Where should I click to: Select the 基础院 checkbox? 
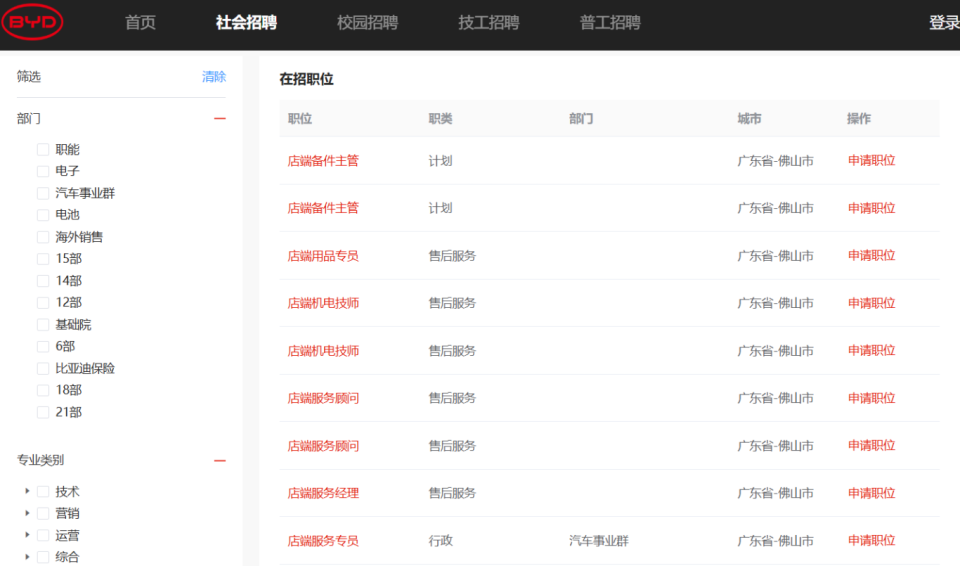[x=43, y=325]
